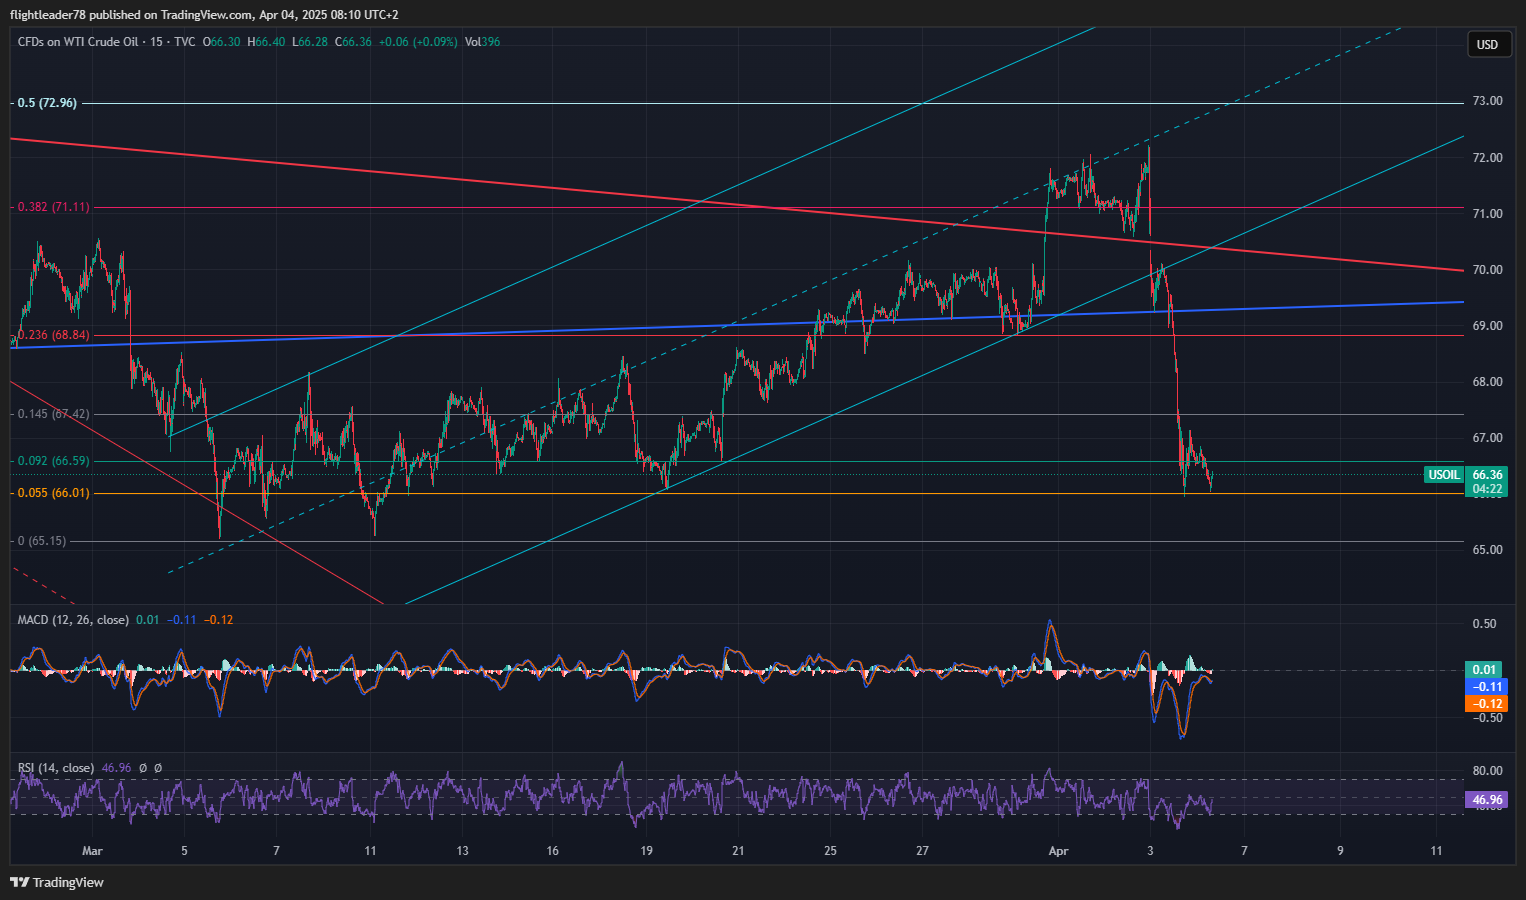Image resolution: width=1526 pixels, height=900 pixels.
Task: Select the 0.055 (66.01) Fibonacci label
Action: (53, 493)
